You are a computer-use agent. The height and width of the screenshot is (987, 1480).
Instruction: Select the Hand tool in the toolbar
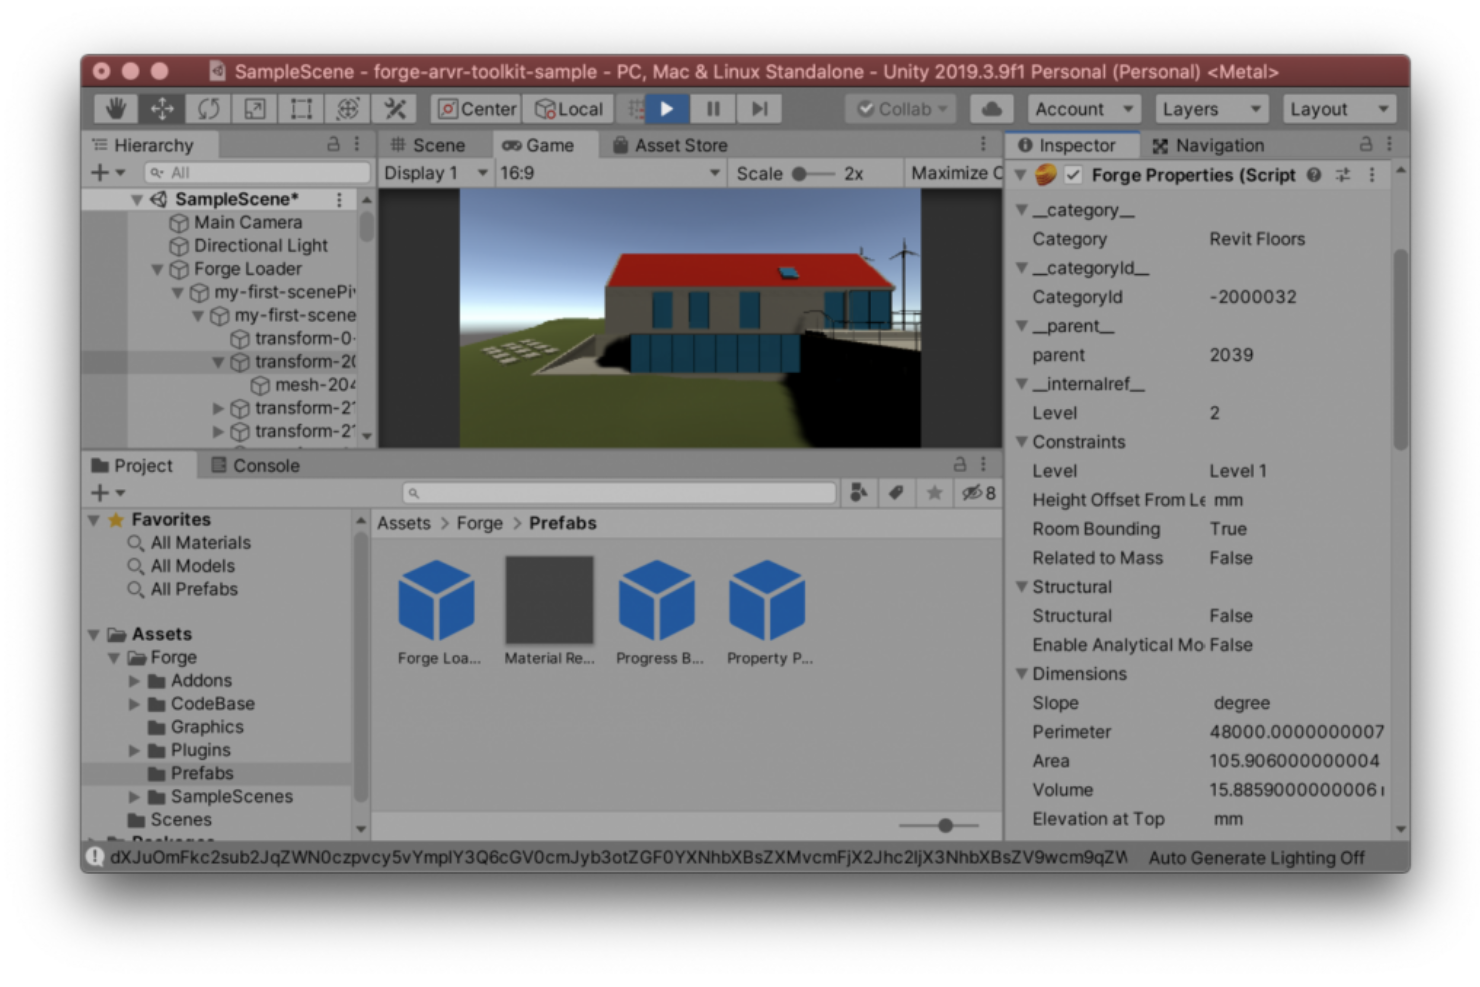(116, 108)
